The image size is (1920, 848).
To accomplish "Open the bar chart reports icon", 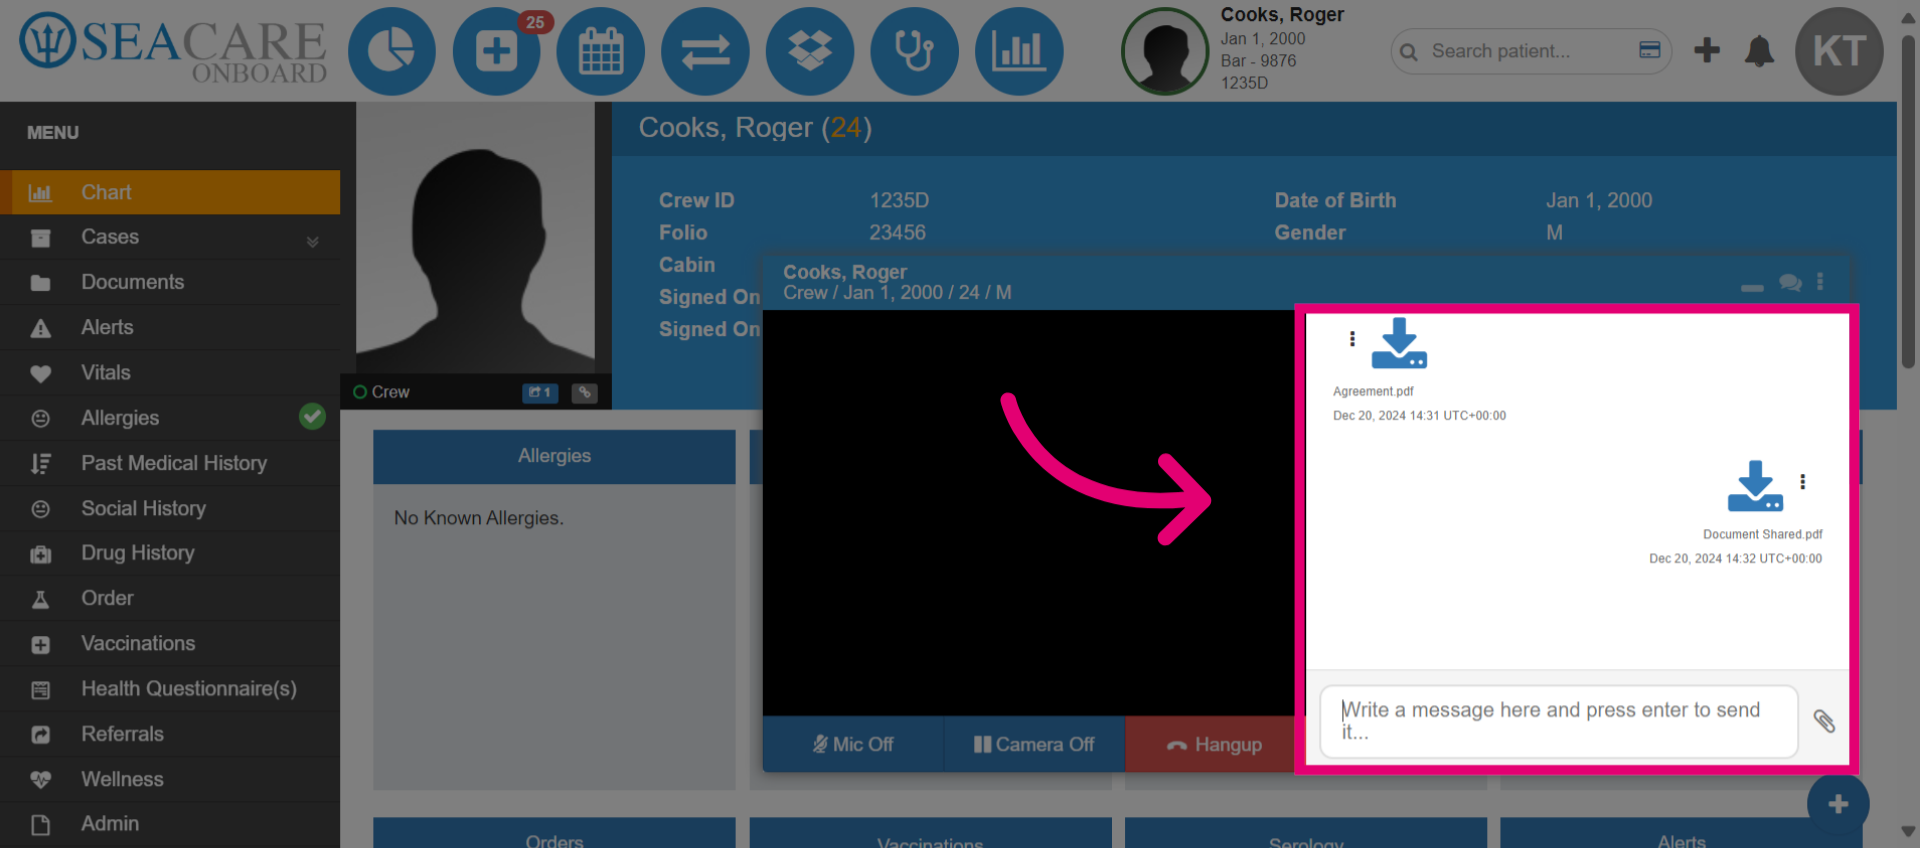I will coord(1019,51).
